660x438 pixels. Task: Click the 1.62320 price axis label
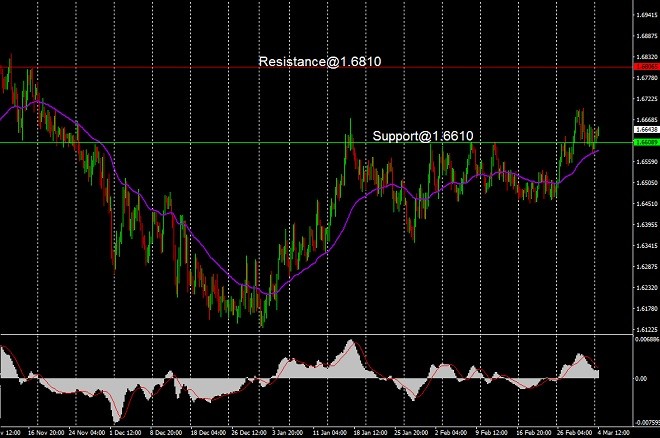[x=647, y=288]
